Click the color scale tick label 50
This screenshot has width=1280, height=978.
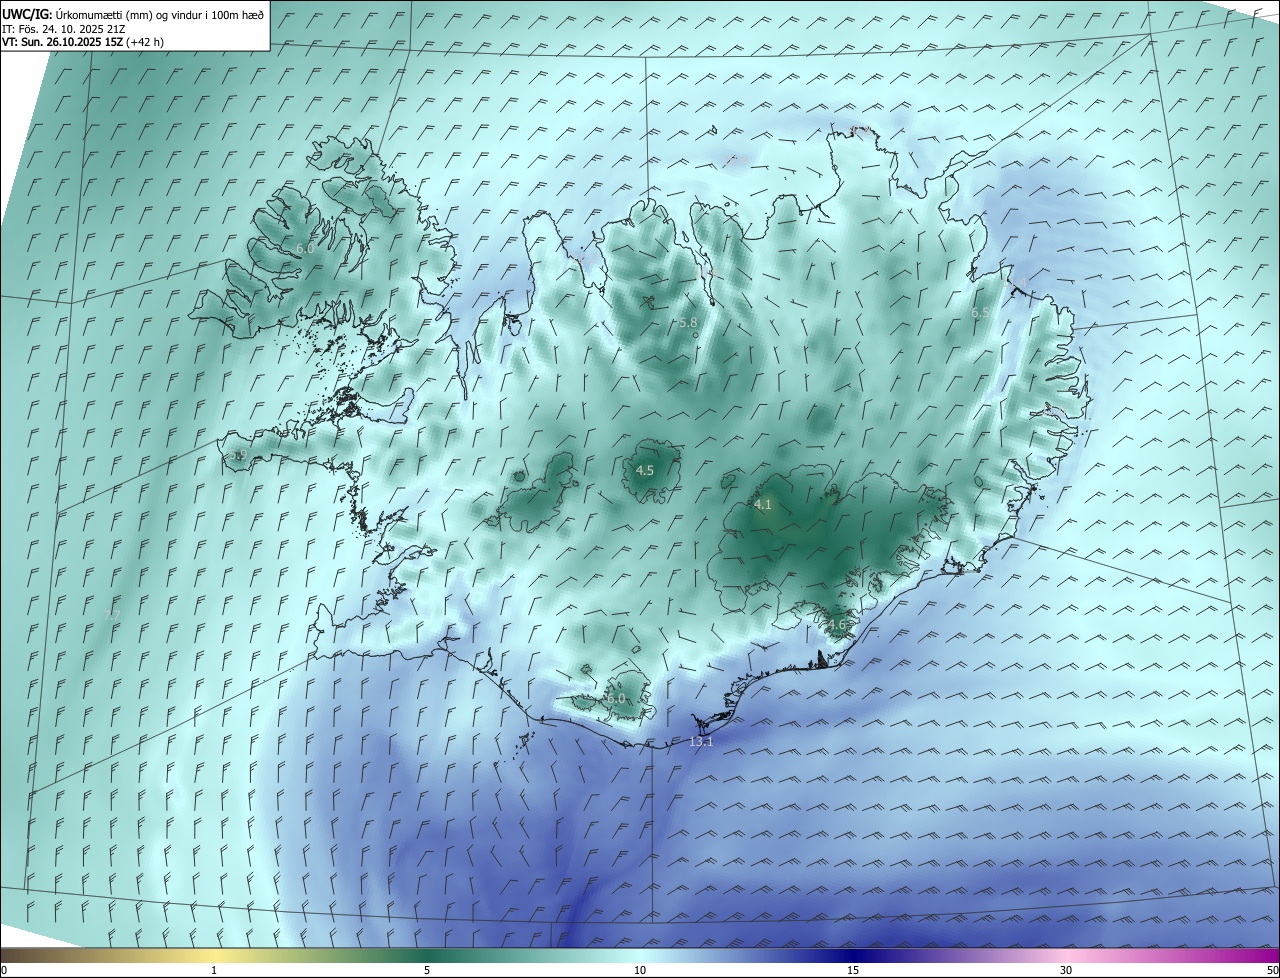coord(1272,970)
